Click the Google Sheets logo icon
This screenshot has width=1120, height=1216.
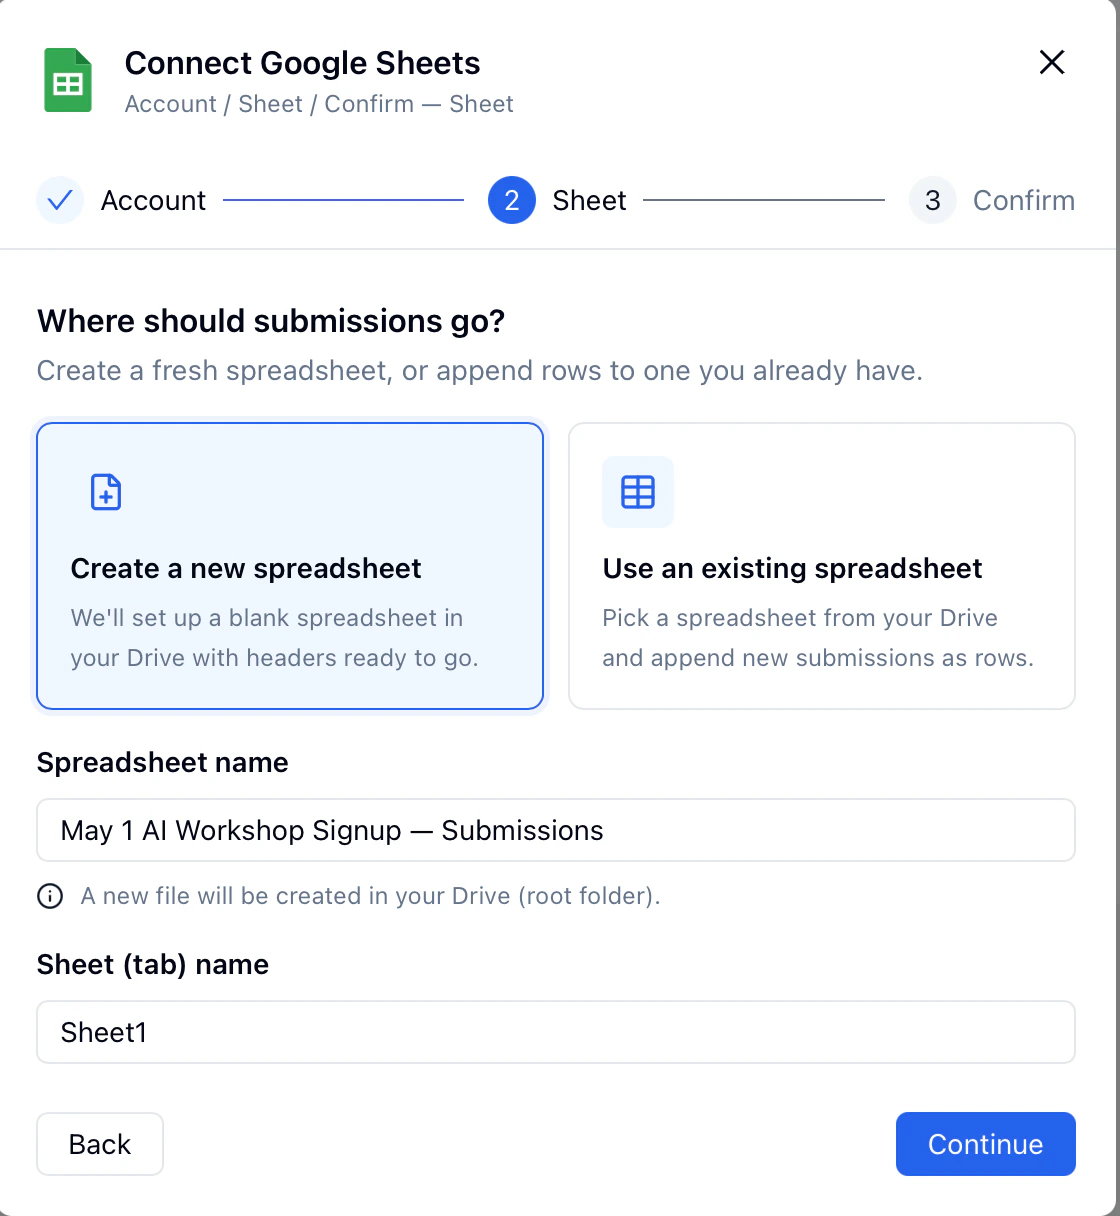(x=66, y=80)
